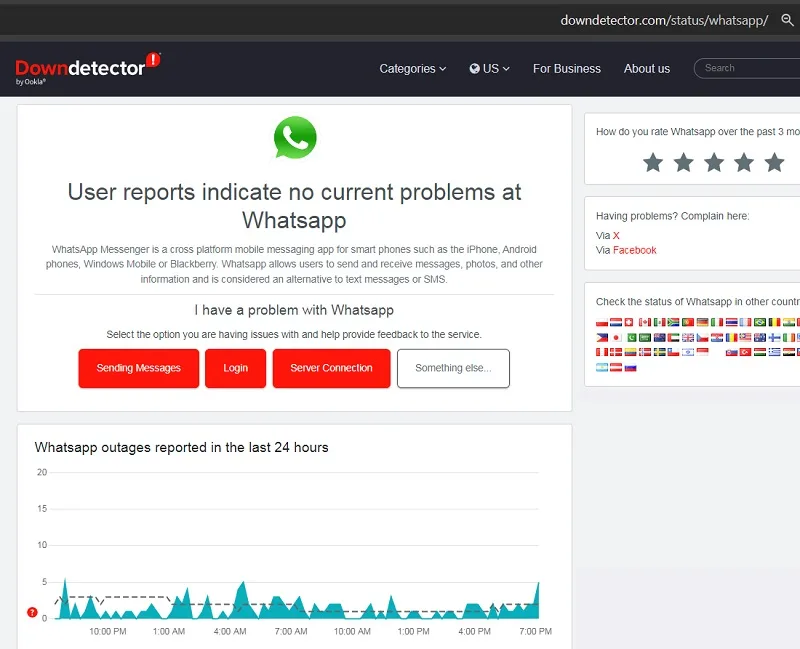Viewport: 800px width, 649px height.
Task: Click the green WhatsApp logo icon
Action: click(294, 137)
